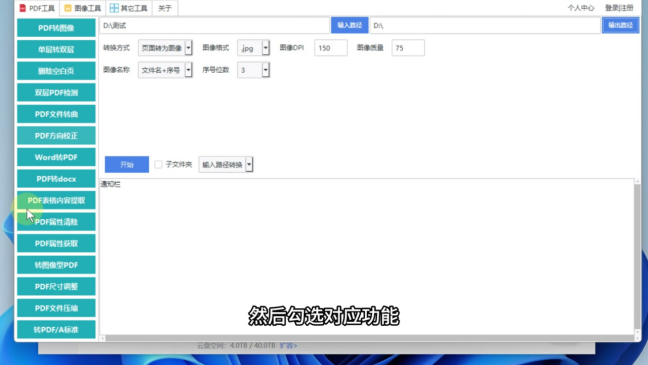Screen dimensions: 648x365
Task: Click the 扩容> link in background window
Action: click(x=288, y=346)
